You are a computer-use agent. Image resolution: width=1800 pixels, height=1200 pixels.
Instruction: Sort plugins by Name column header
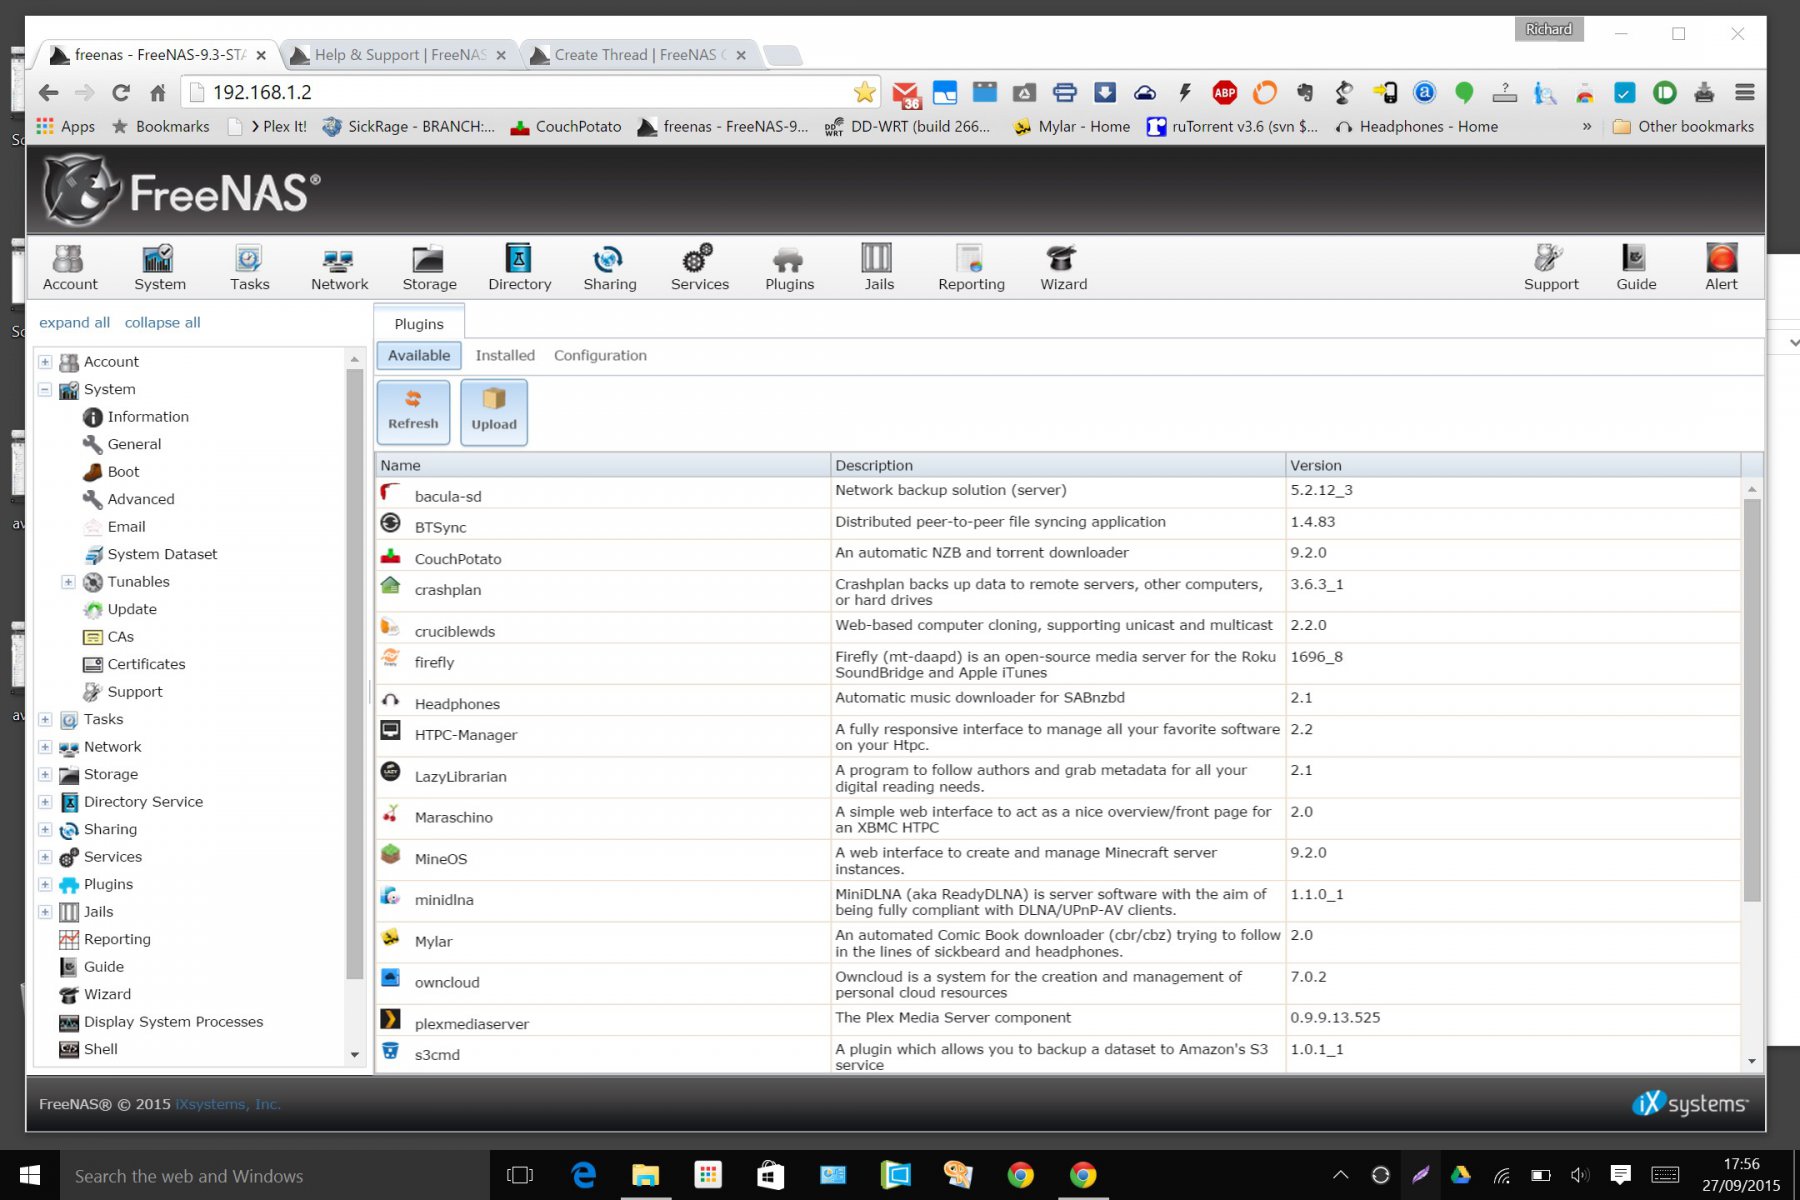click(x=603, y=465)
